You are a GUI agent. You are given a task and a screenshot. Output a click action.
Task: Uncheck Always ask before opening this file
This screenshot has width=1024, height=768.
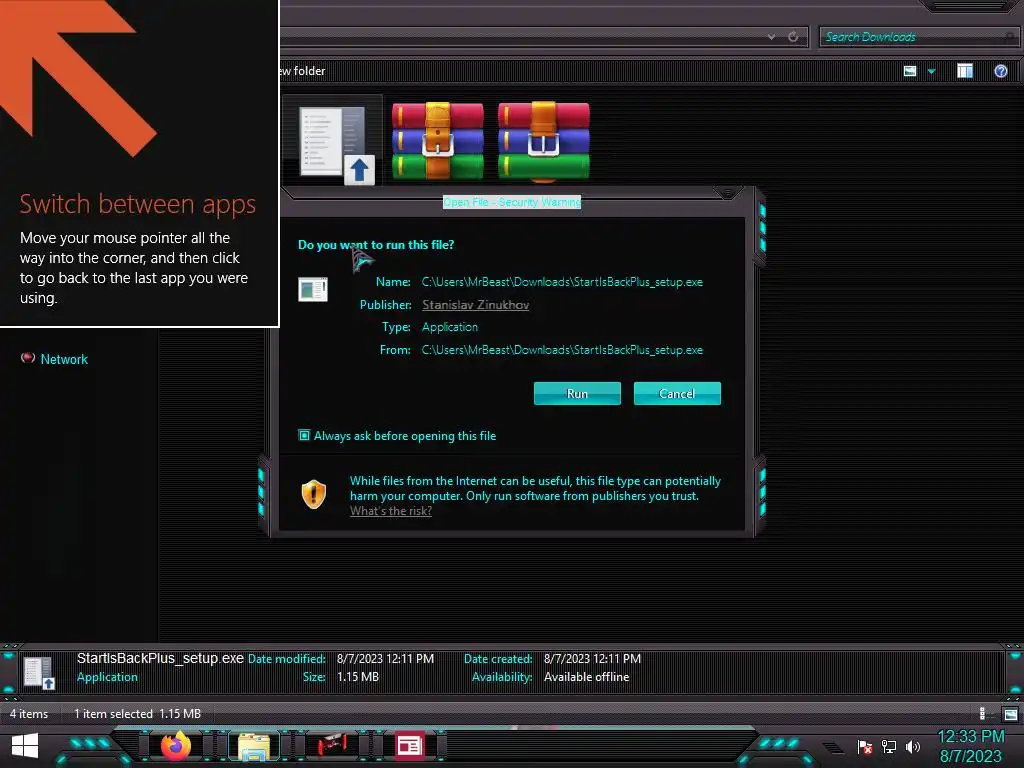tap(304, 435)
